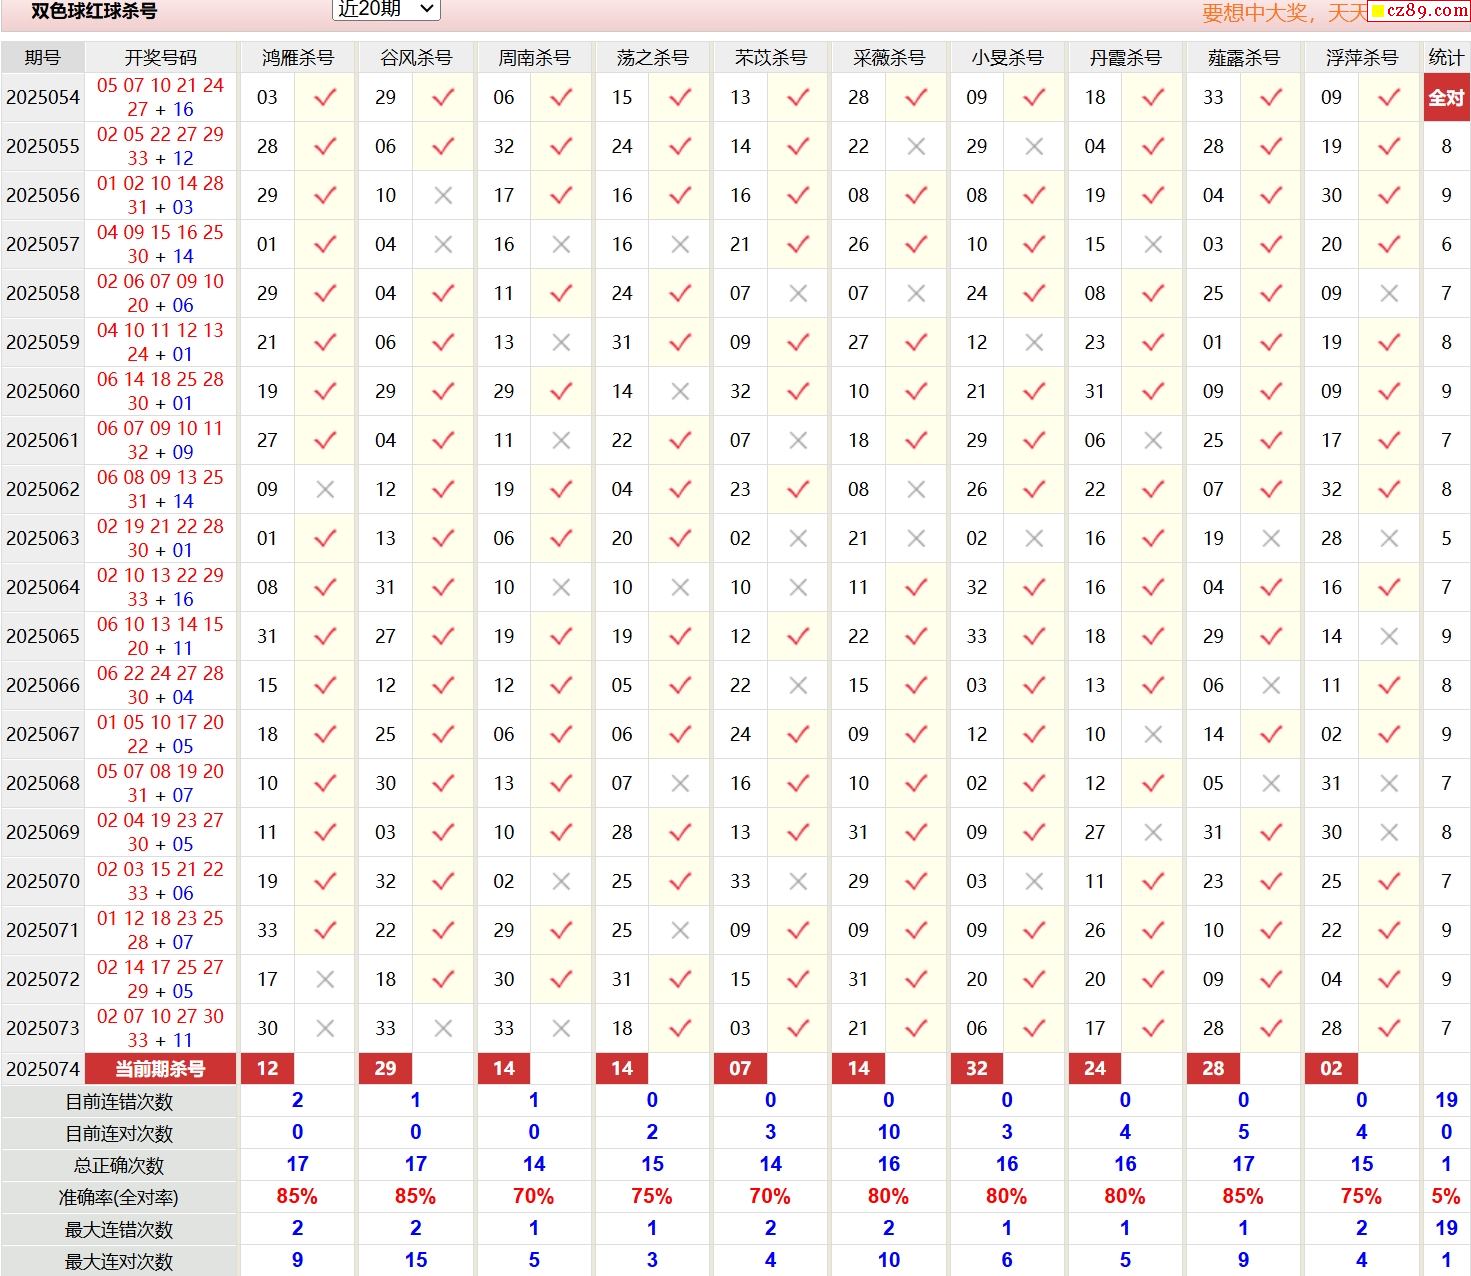This screenshot has height=1276, width=1471.
Task: Click the 荡之 cross mark in row 2025071
Action: click(x=680, y=931)
